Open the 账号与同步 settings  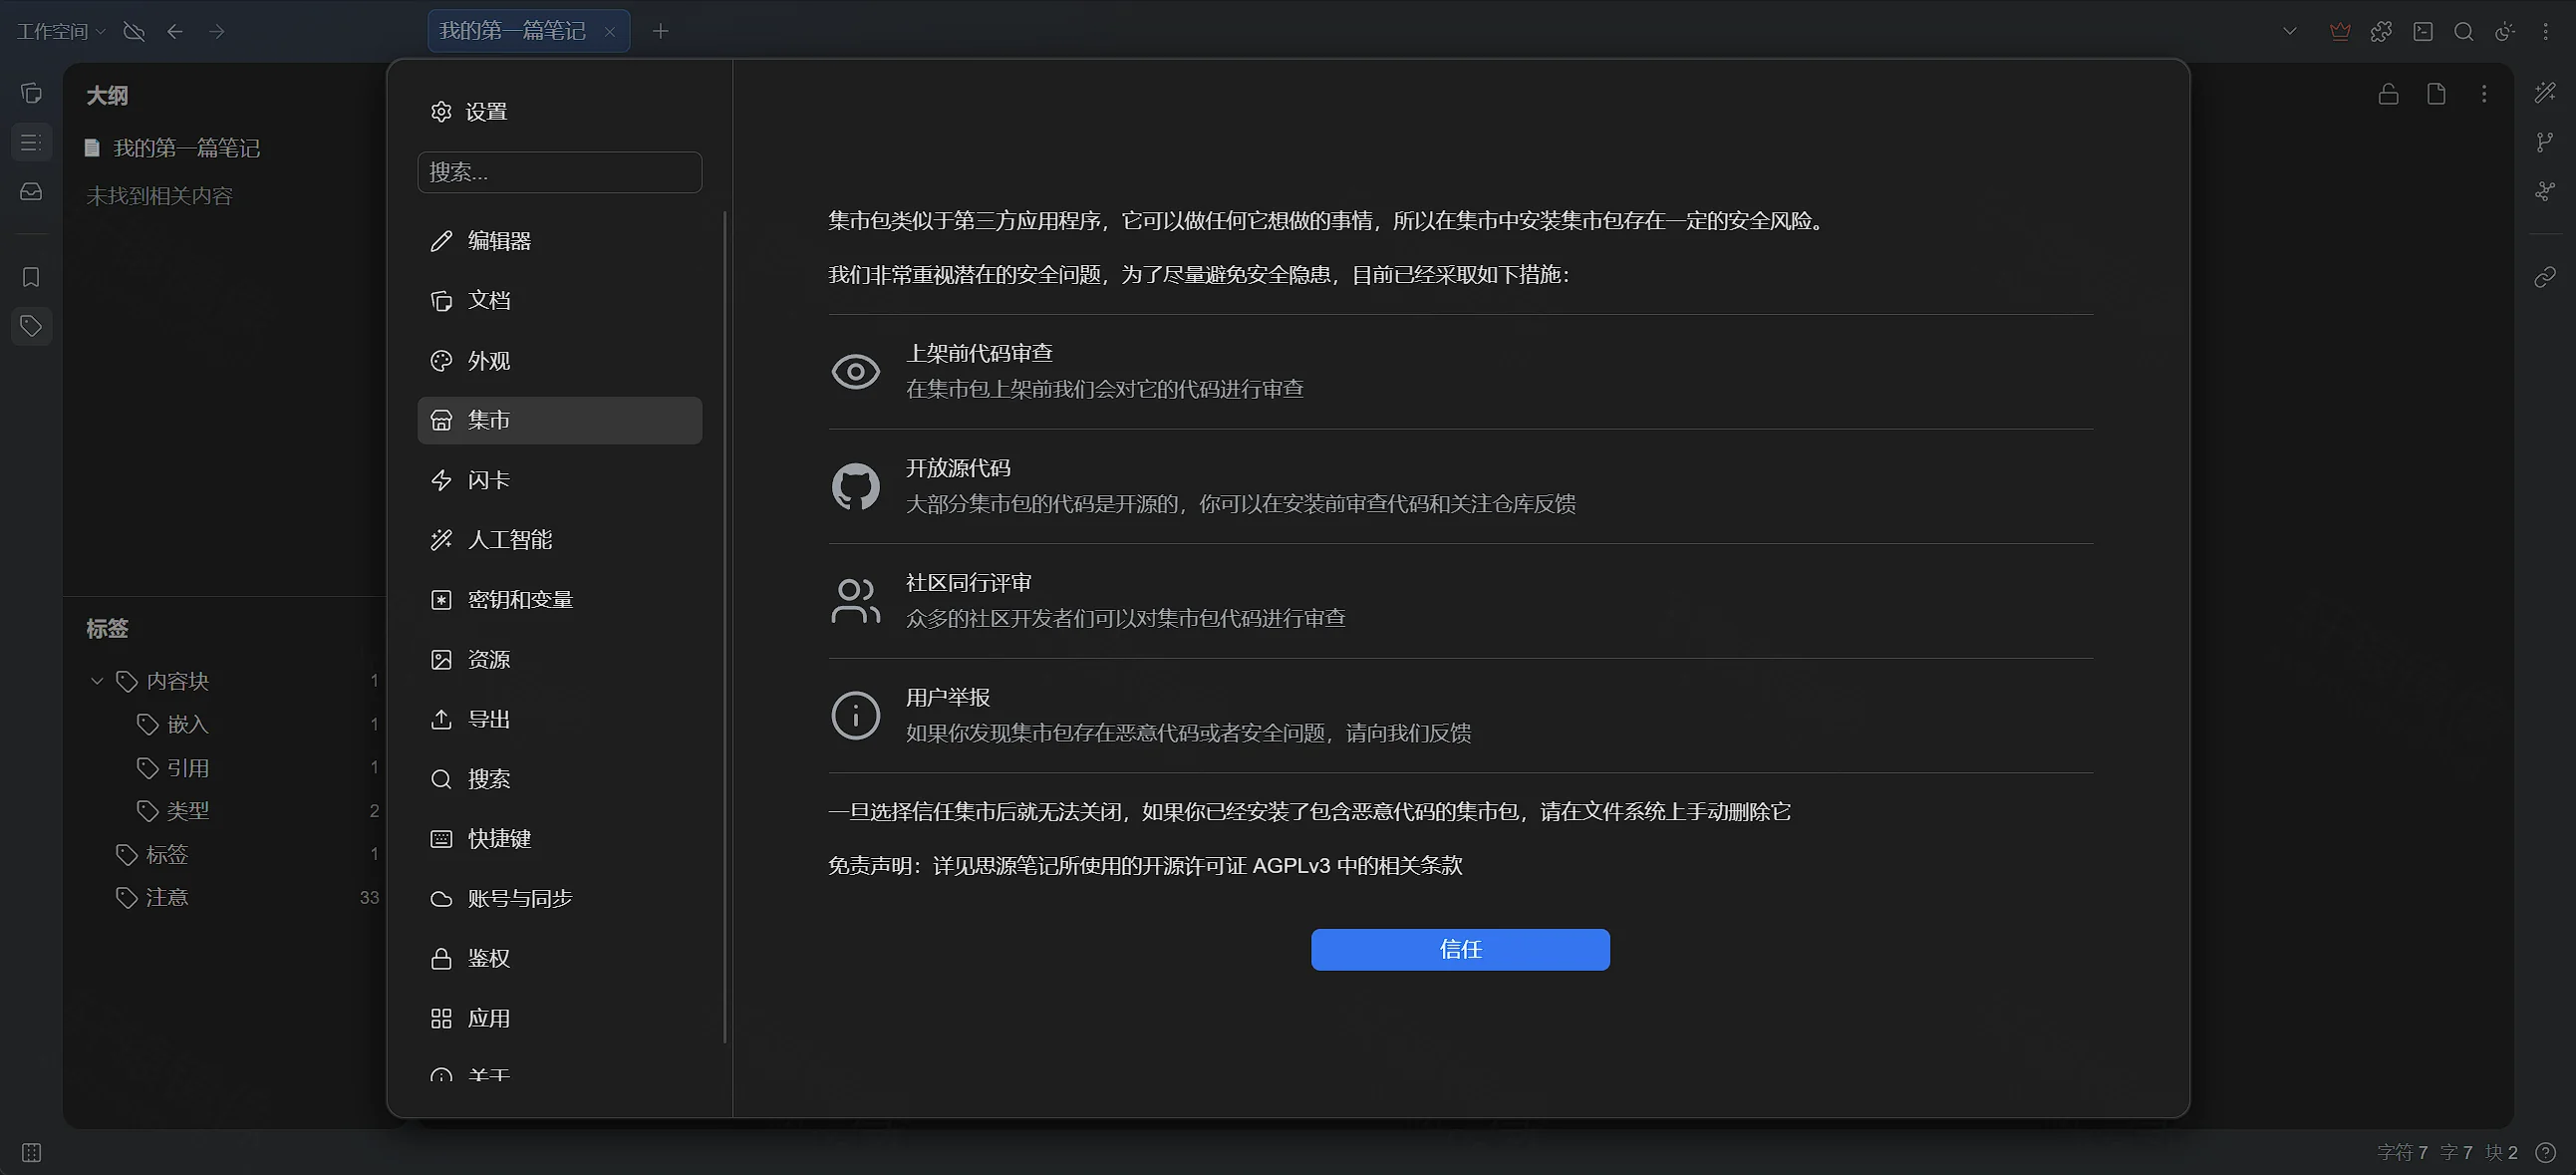559,899
